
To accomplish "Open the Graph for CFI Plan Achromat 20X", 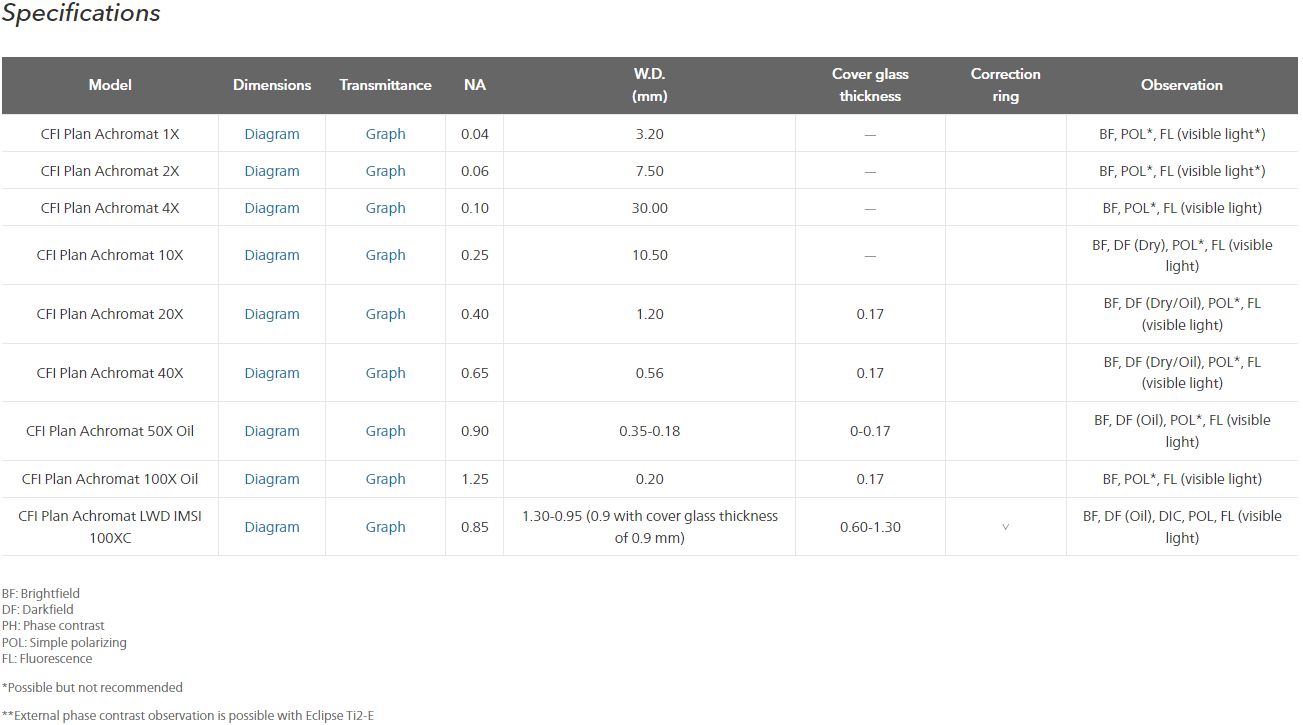I will pos(385,314).
